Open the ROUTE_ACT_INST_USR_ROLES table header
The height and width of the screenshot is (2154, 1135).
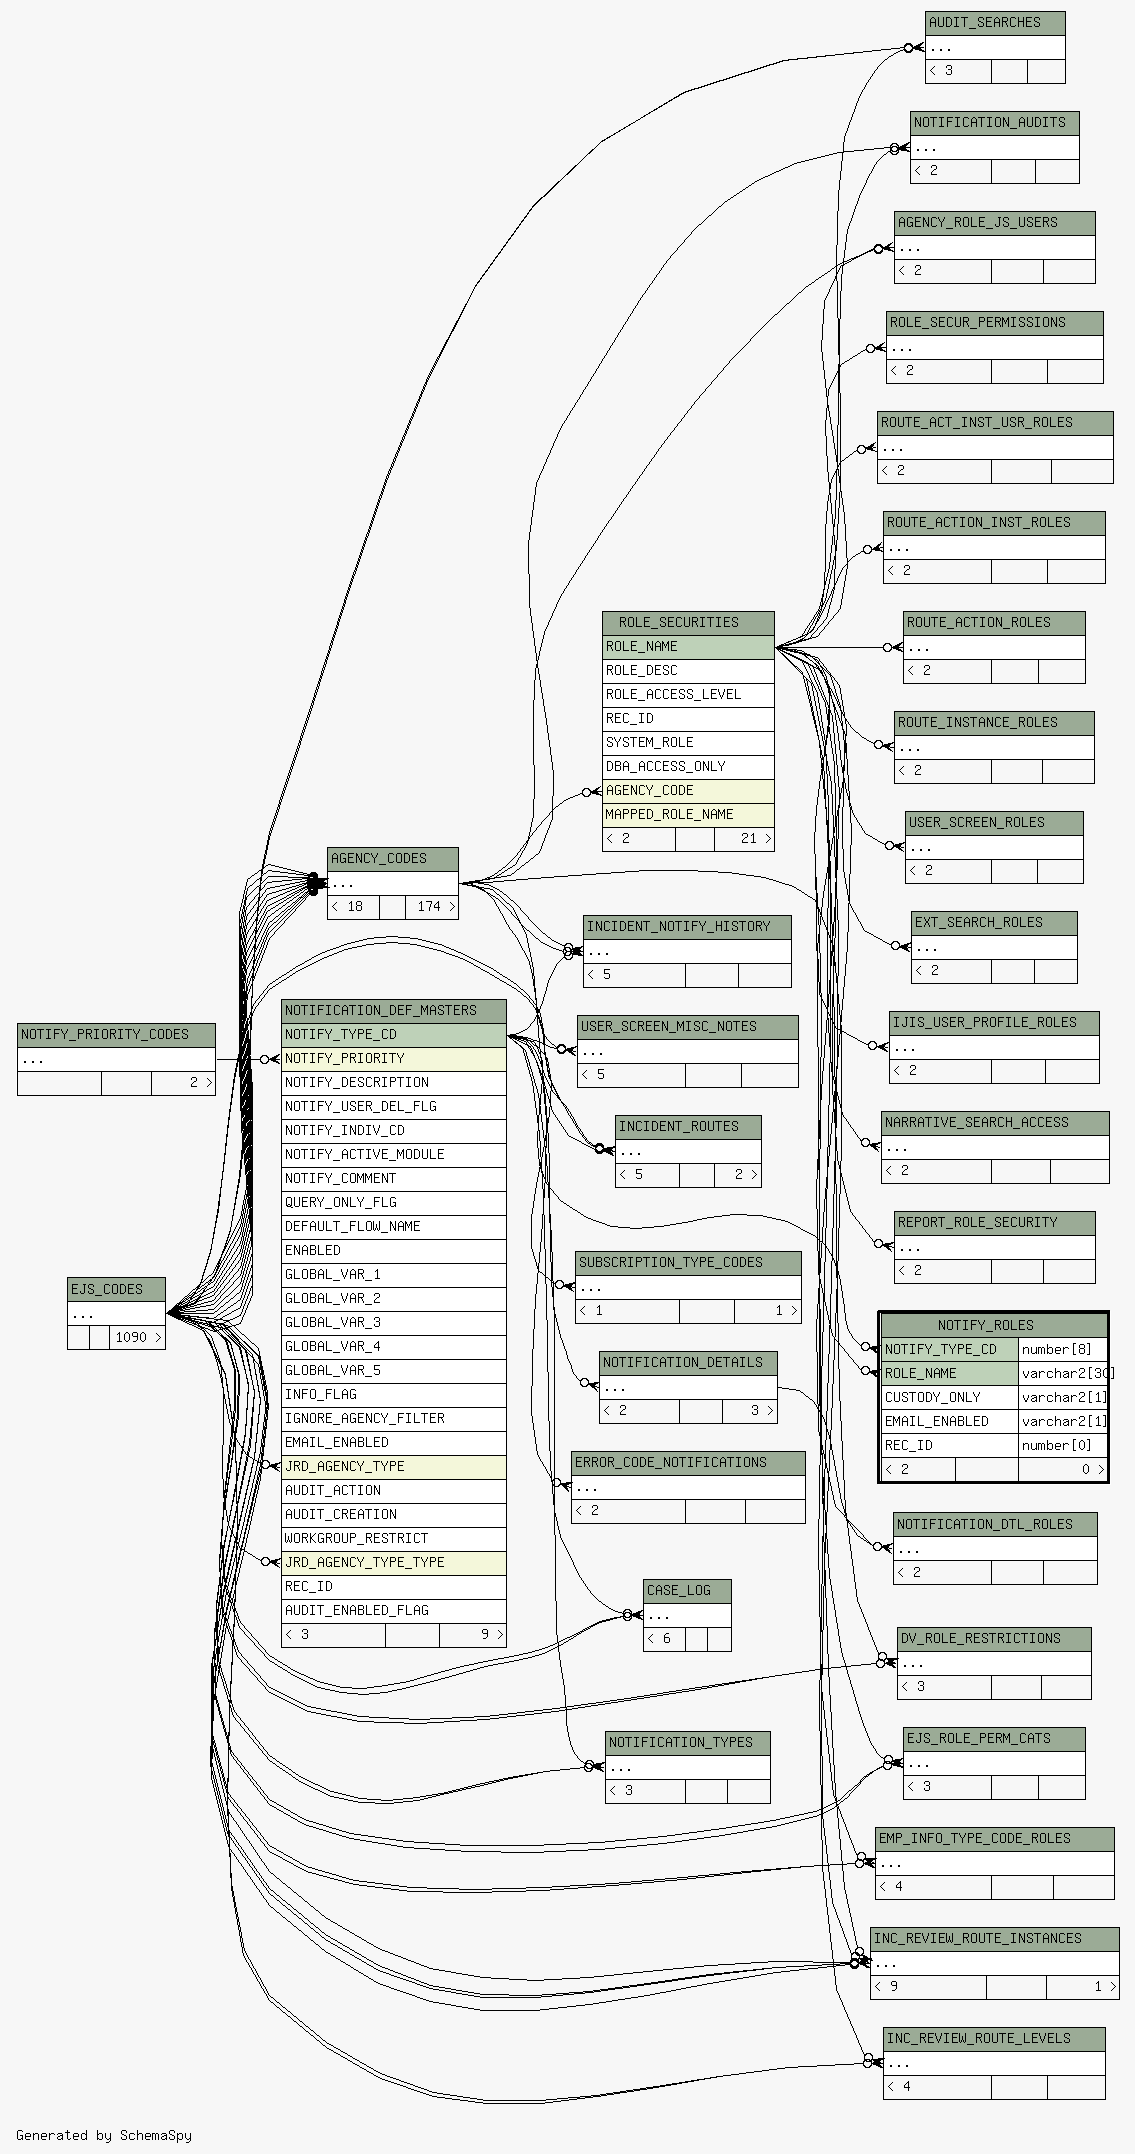(x=995, y=423)
